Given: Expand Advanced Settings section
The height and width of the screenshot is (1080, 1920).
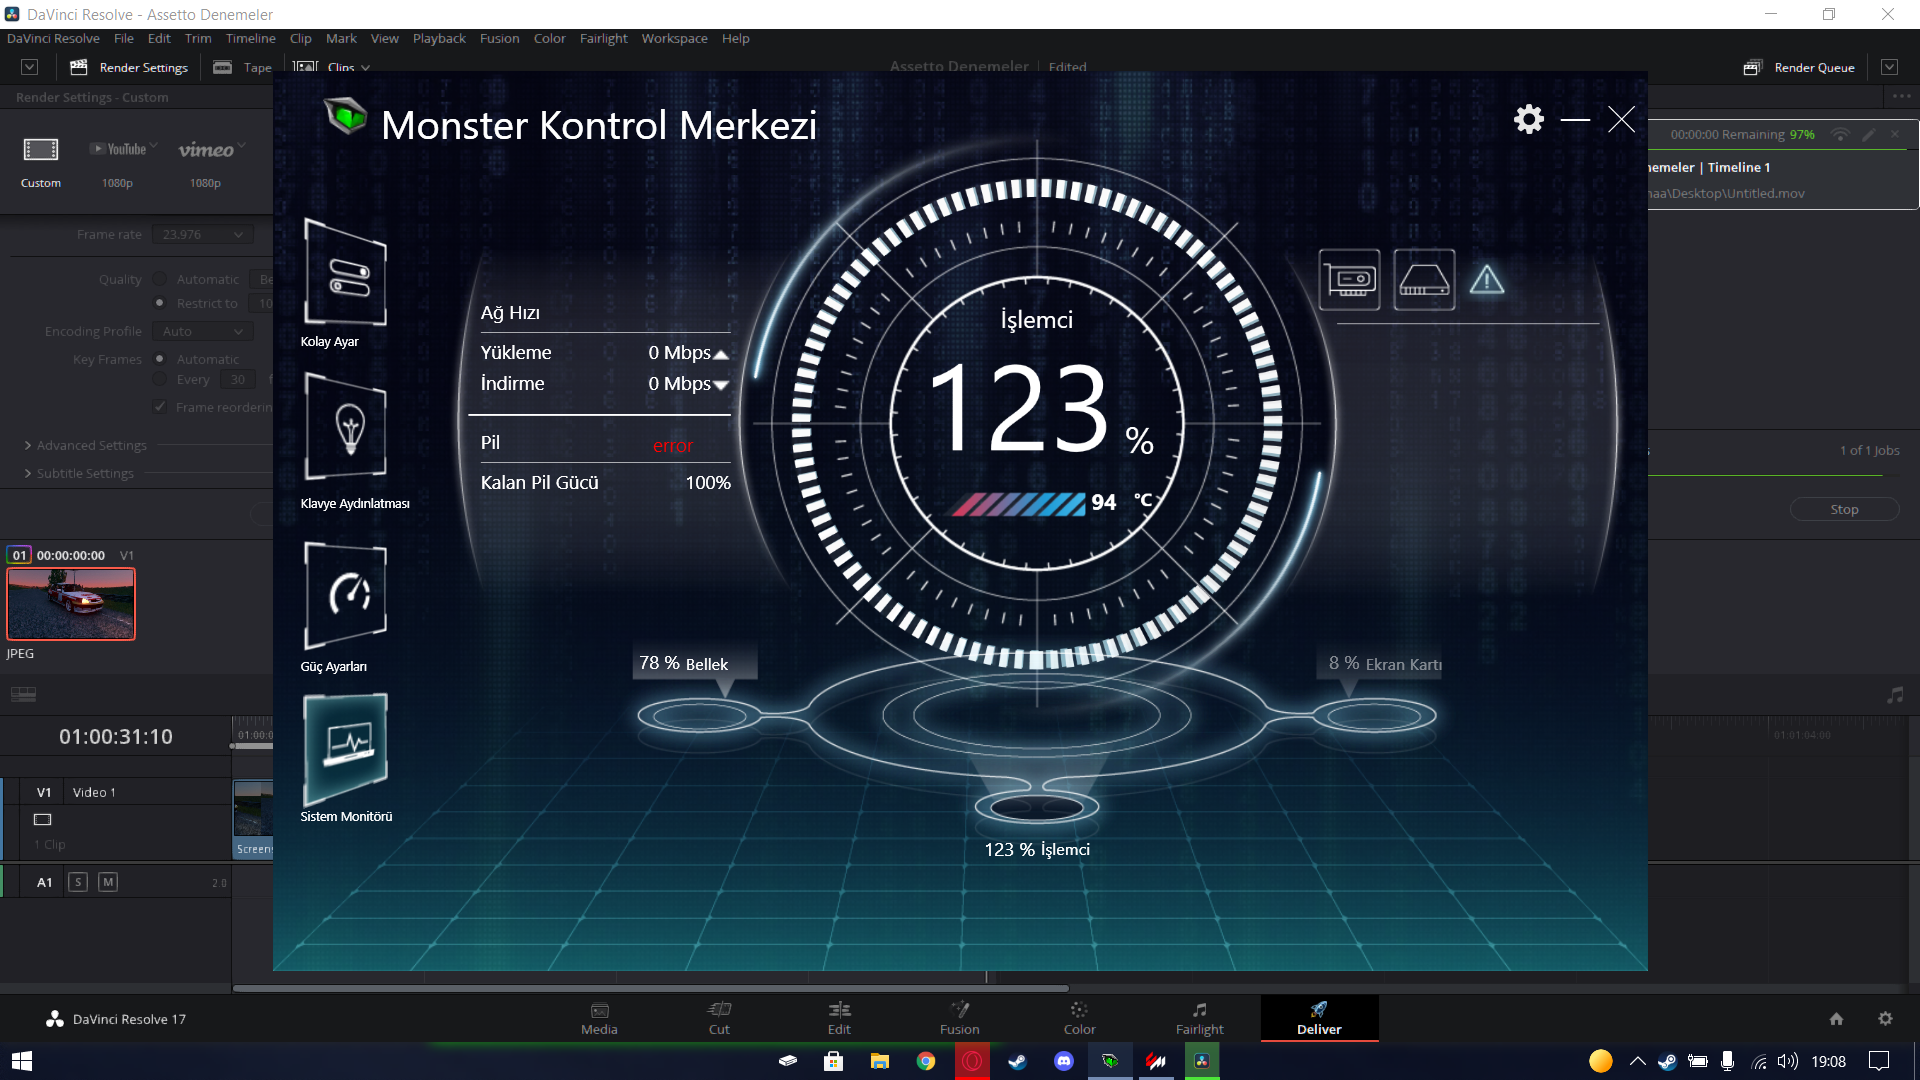Looking at the screenshot, I should coord(85,445).
